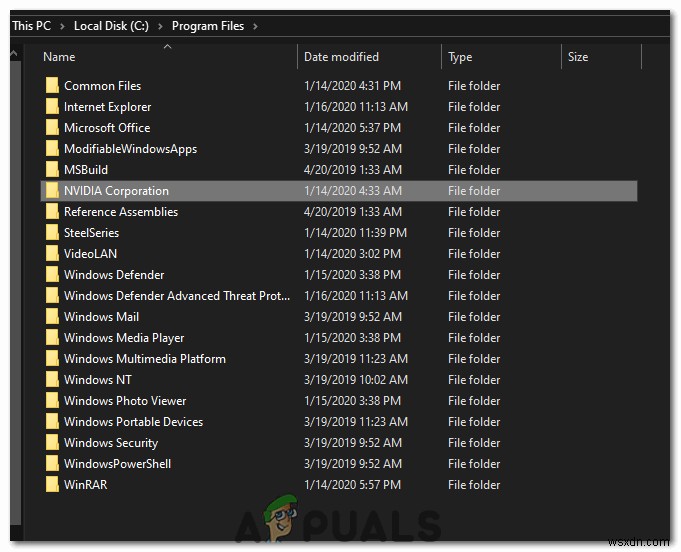The height and width of the screenshot is (552, 681).
Task: Select the Reference Assemblies name text
Action: pos(121,212)
